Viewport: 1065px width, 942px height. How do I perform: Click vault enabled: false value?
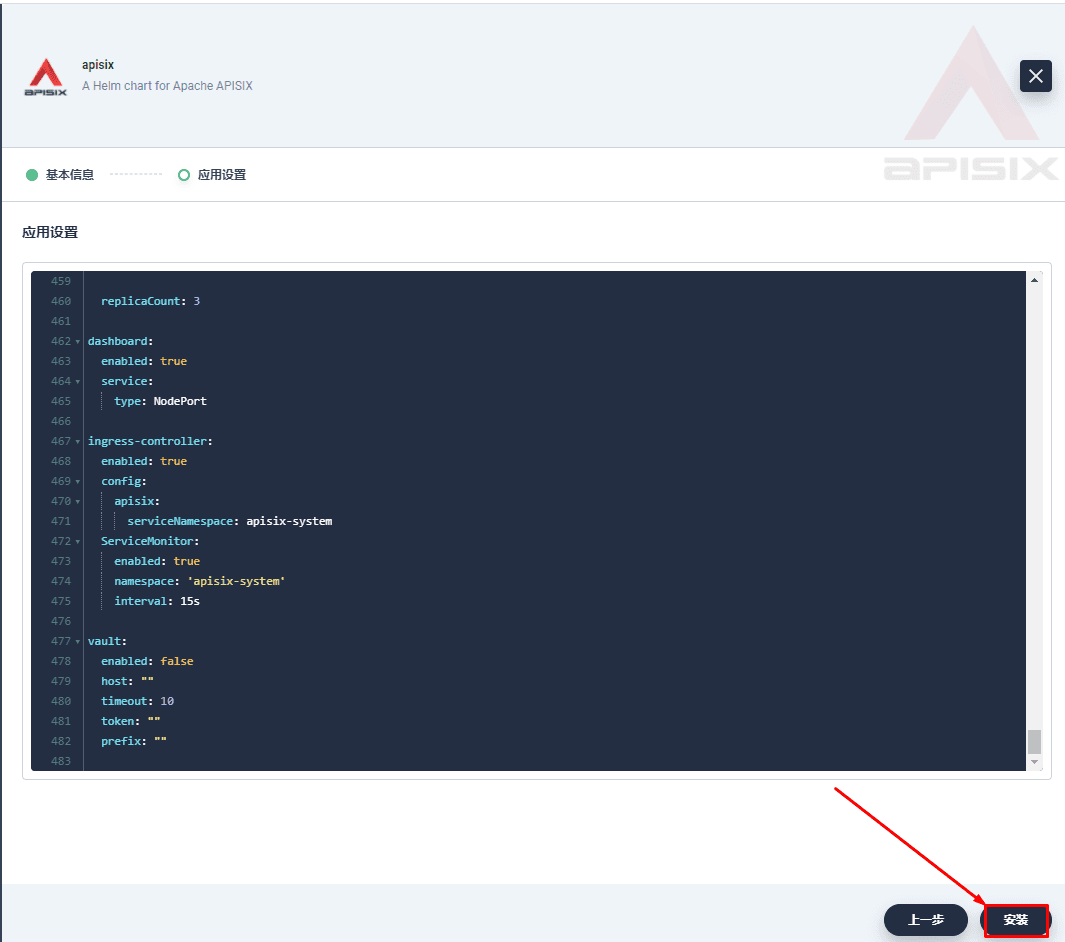coord(177,661)
